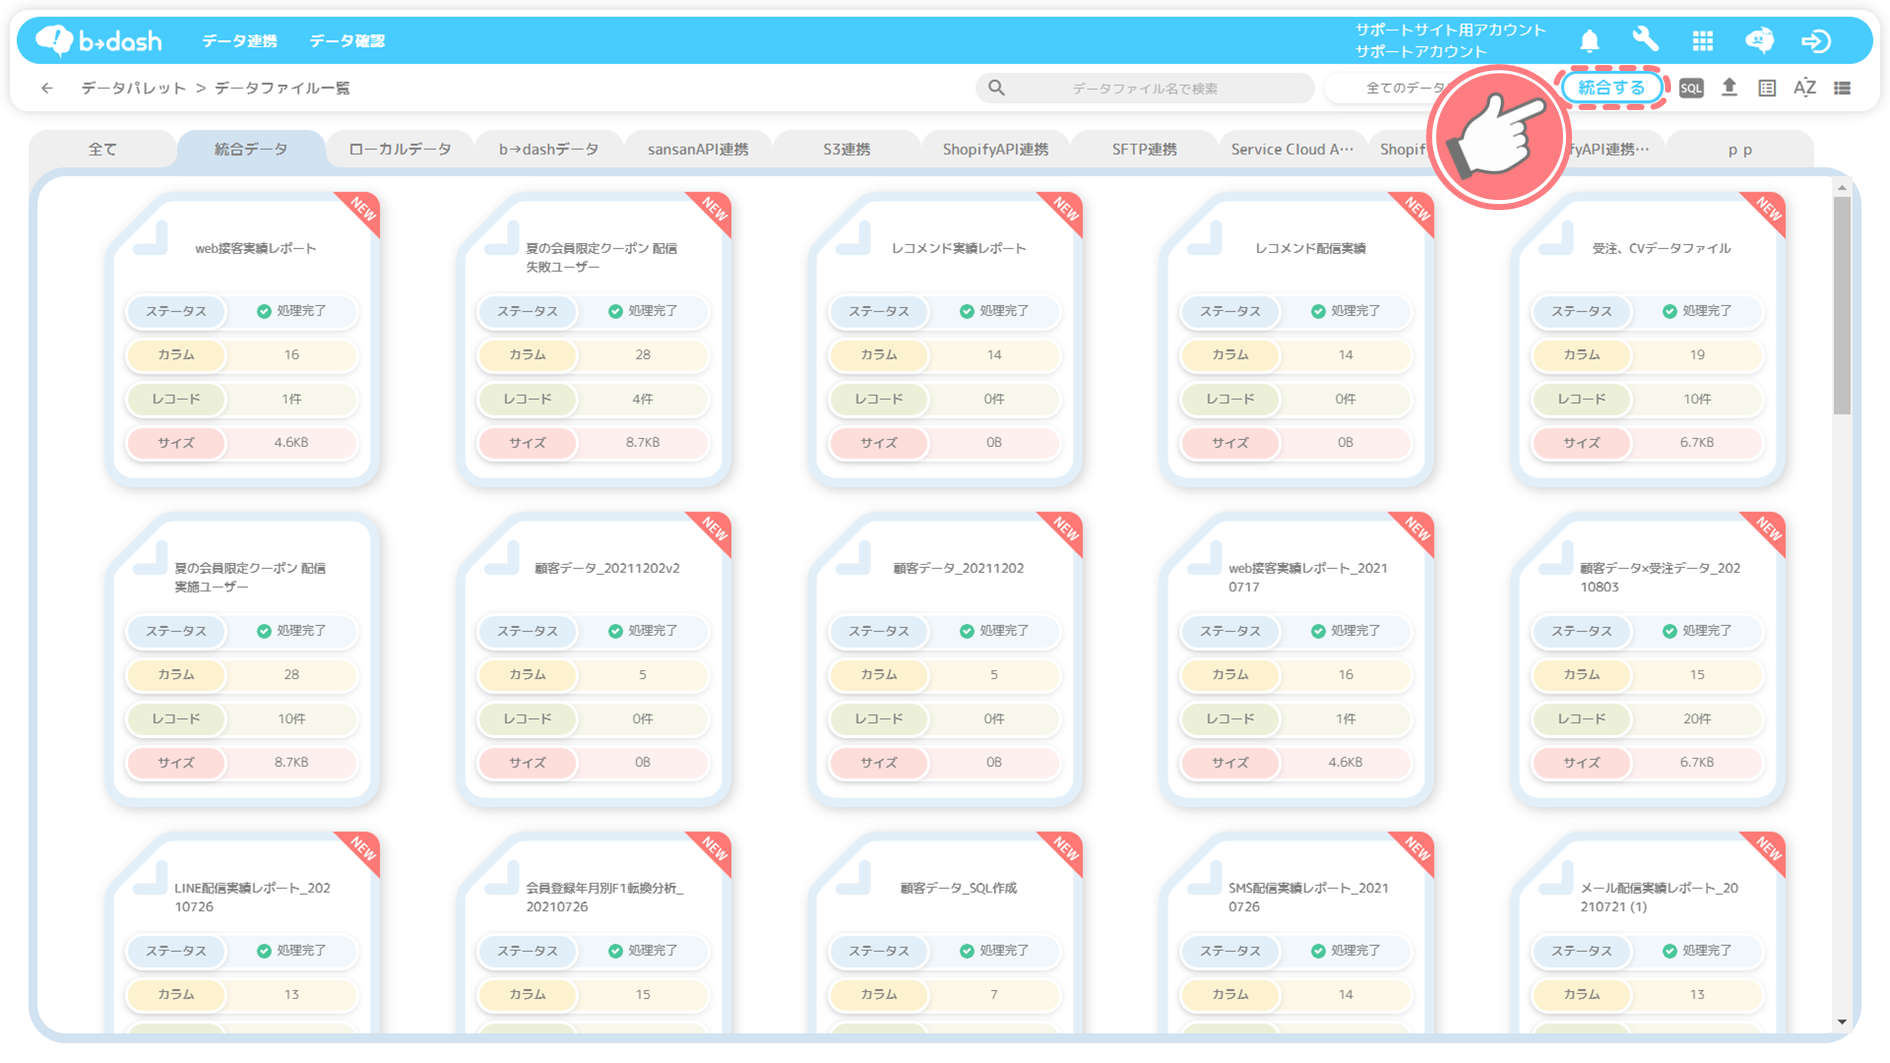Select the ローカルデータ tab
1890x1063 pixels.
click(x=400, y=149)
